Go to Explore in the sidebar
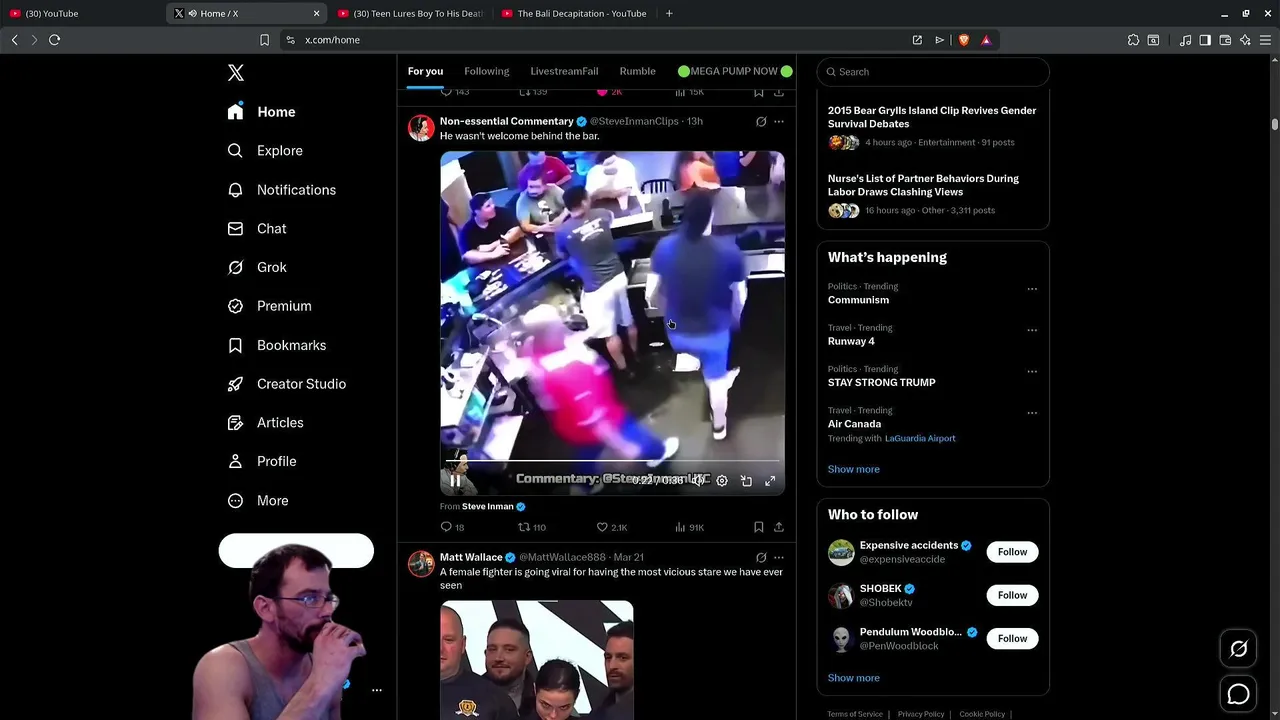Image resolution: width=1280 pixels, height=720 pixels. (265, 151)
